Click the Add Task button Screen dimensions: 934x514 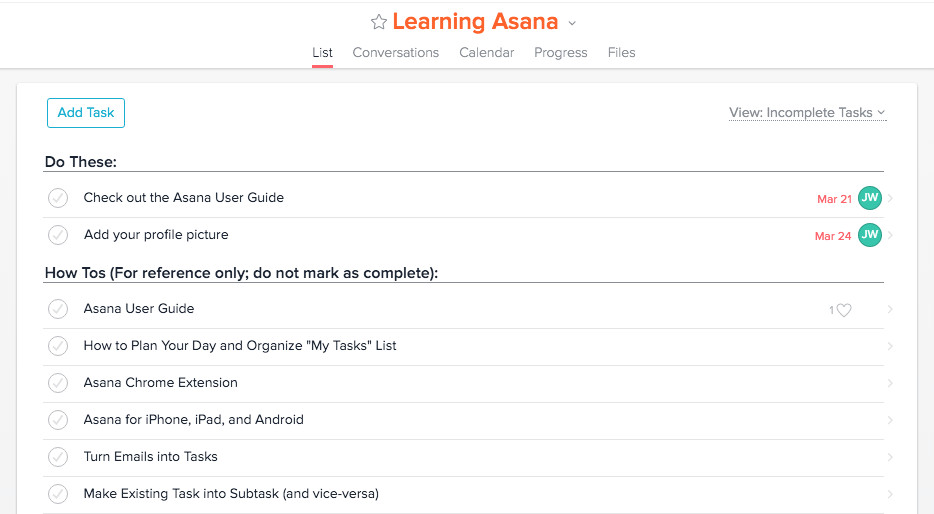86,113
